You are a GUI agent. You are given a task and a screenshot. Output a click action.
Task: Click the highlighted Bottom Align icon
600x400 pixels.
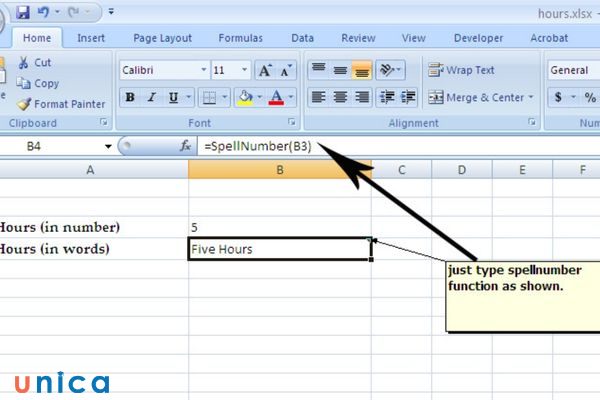pos(362,70)
